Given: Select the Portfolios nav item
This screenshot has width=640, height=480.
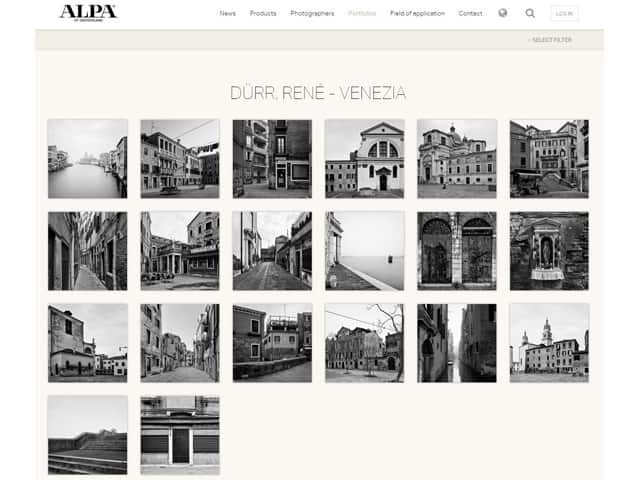Looking at the screenshot, I should (362, 14).
